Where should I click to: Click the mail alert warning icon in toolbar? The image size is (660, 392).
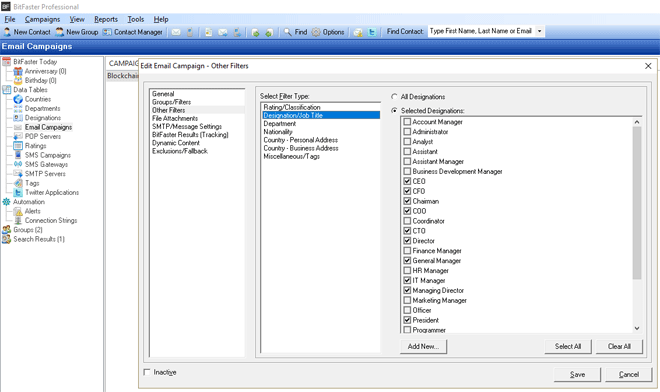[358, 32]
